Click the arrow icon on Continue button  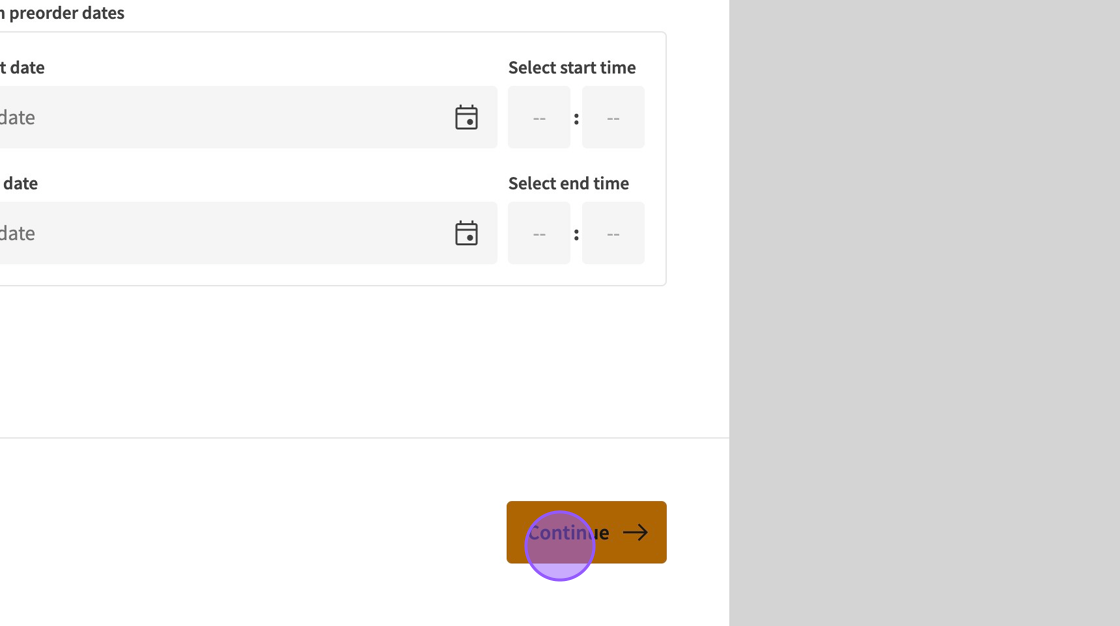click(x=635, y=533)
